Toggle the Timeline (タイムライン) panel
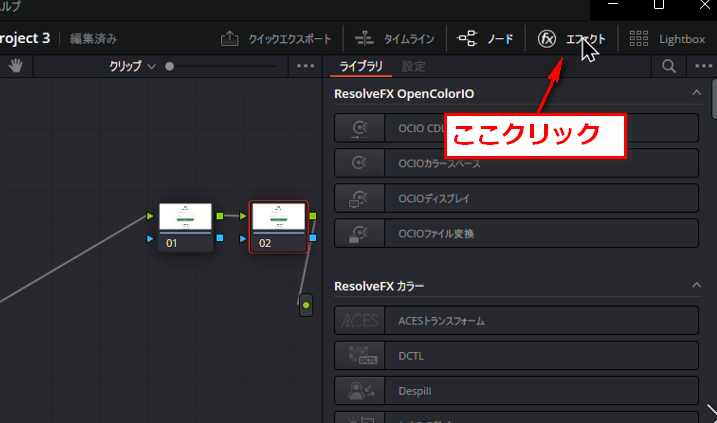This screenshot has height=423, width=717. 395,40
